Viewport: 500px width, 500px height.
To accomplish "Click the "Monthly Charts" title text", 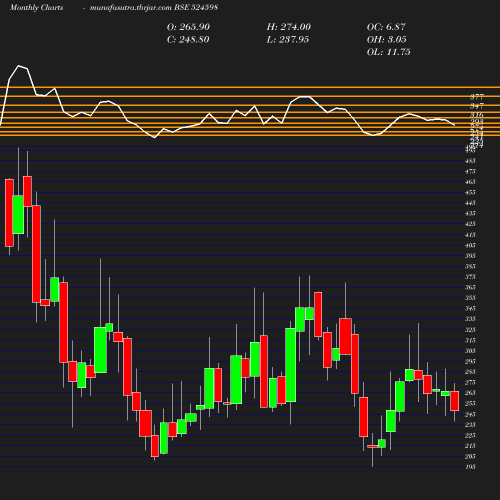I will pos(36,8).
